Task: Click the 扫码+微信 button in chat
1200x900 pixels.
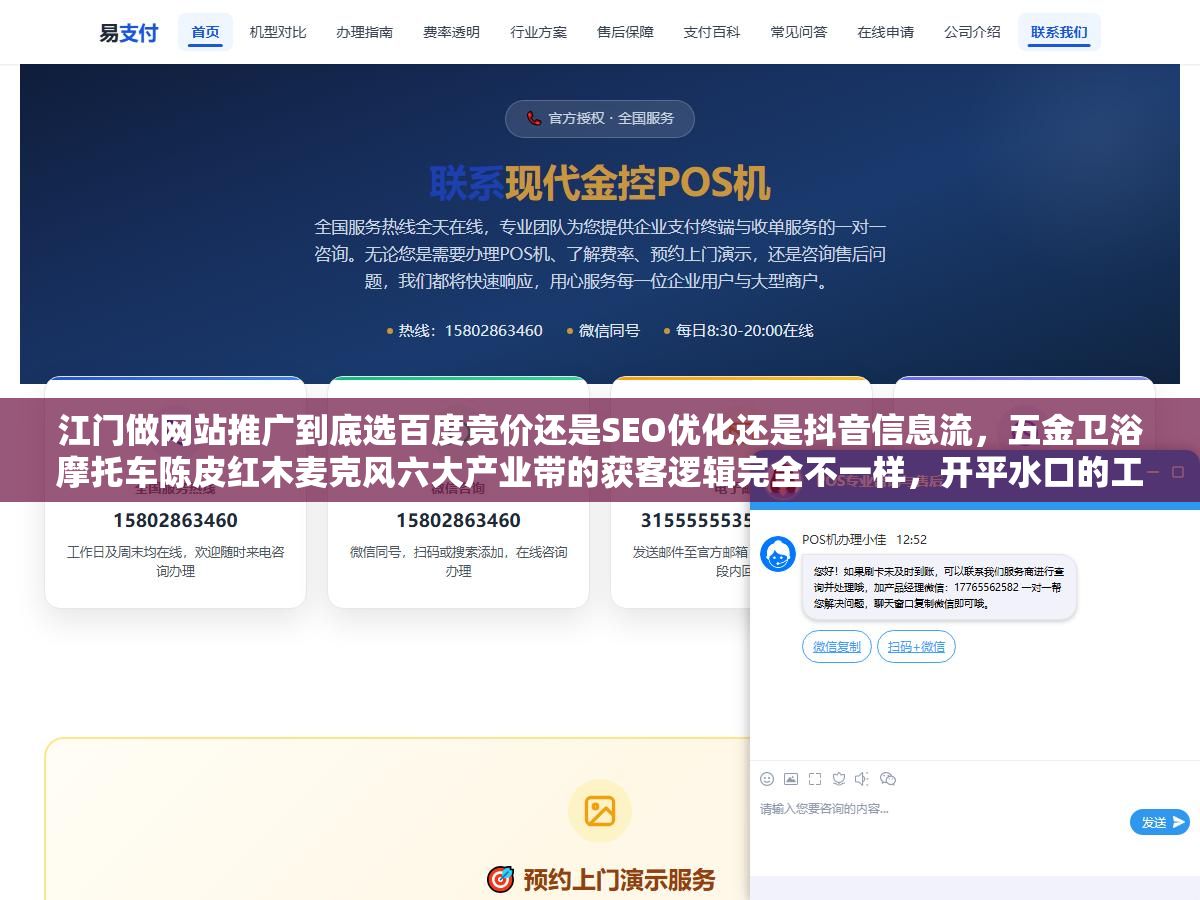Action: click(916, 646)
